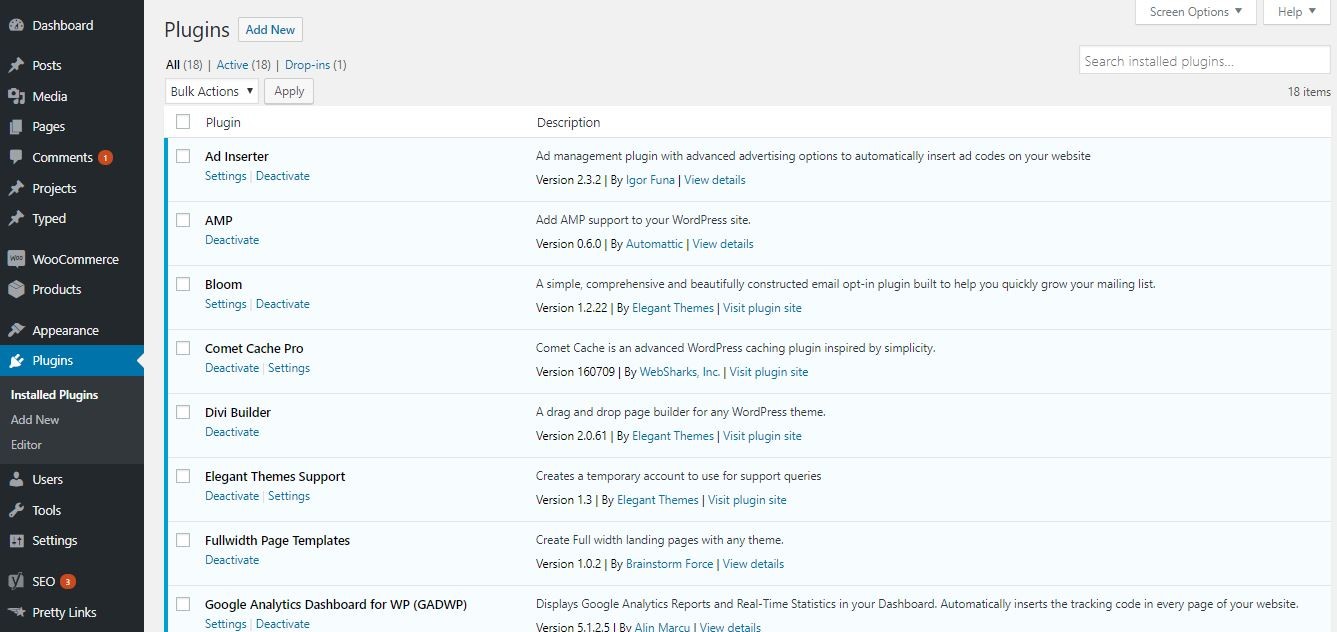The width and height of the screenshot is (1337, 632).
Task: Click the Add New button beside Plugins
Action: click(x=270, y=30)
